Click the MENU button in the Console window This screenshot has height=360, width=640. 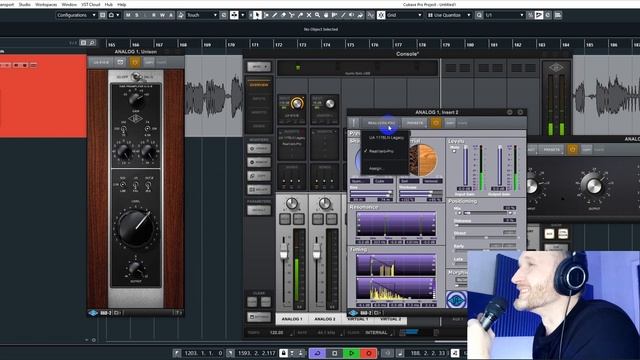(x=259, y=67)
